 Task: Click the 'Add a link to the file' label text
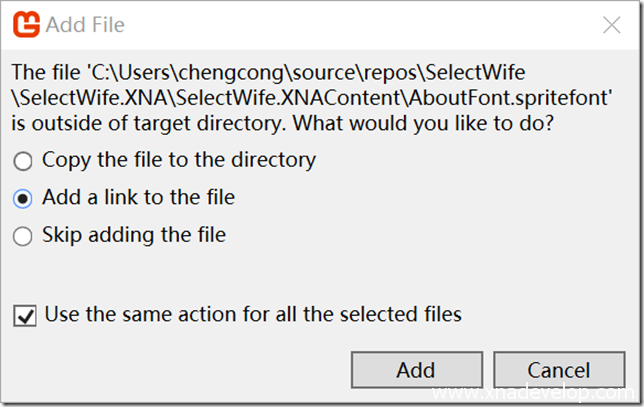pos(138,198)
